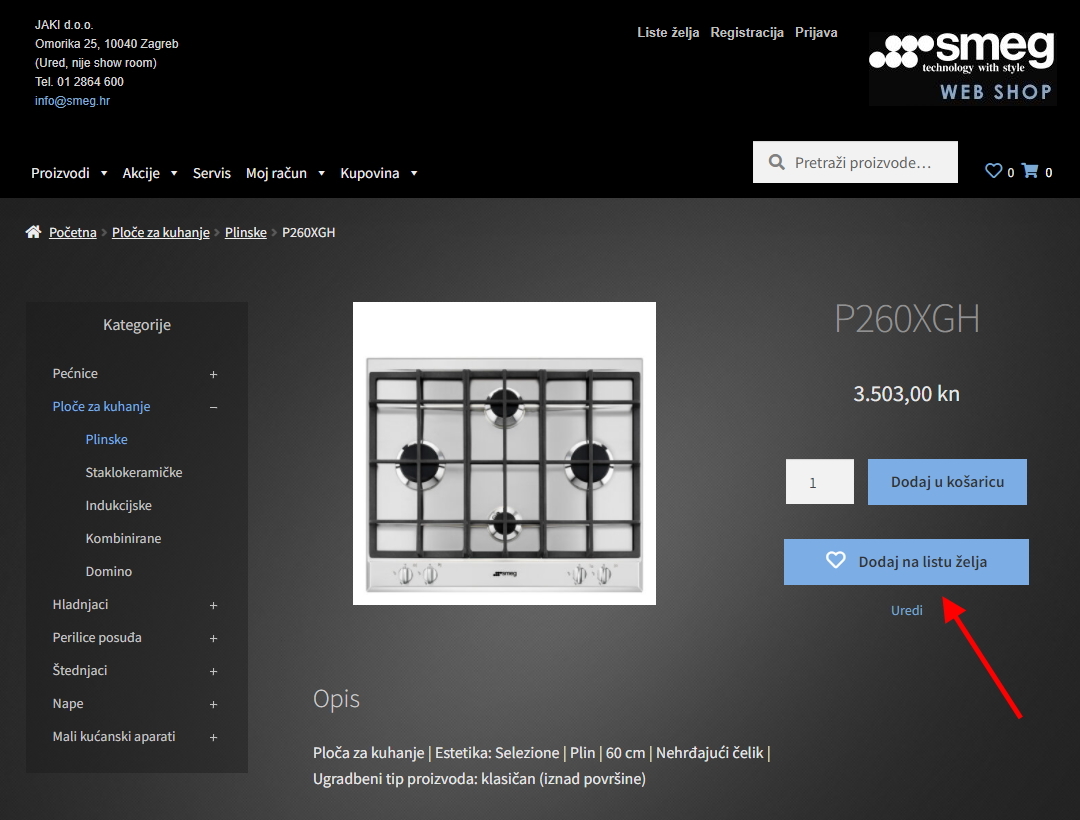Go to Početna in breadcrumb
This screenshot has width=1080, height=820.
72,233
